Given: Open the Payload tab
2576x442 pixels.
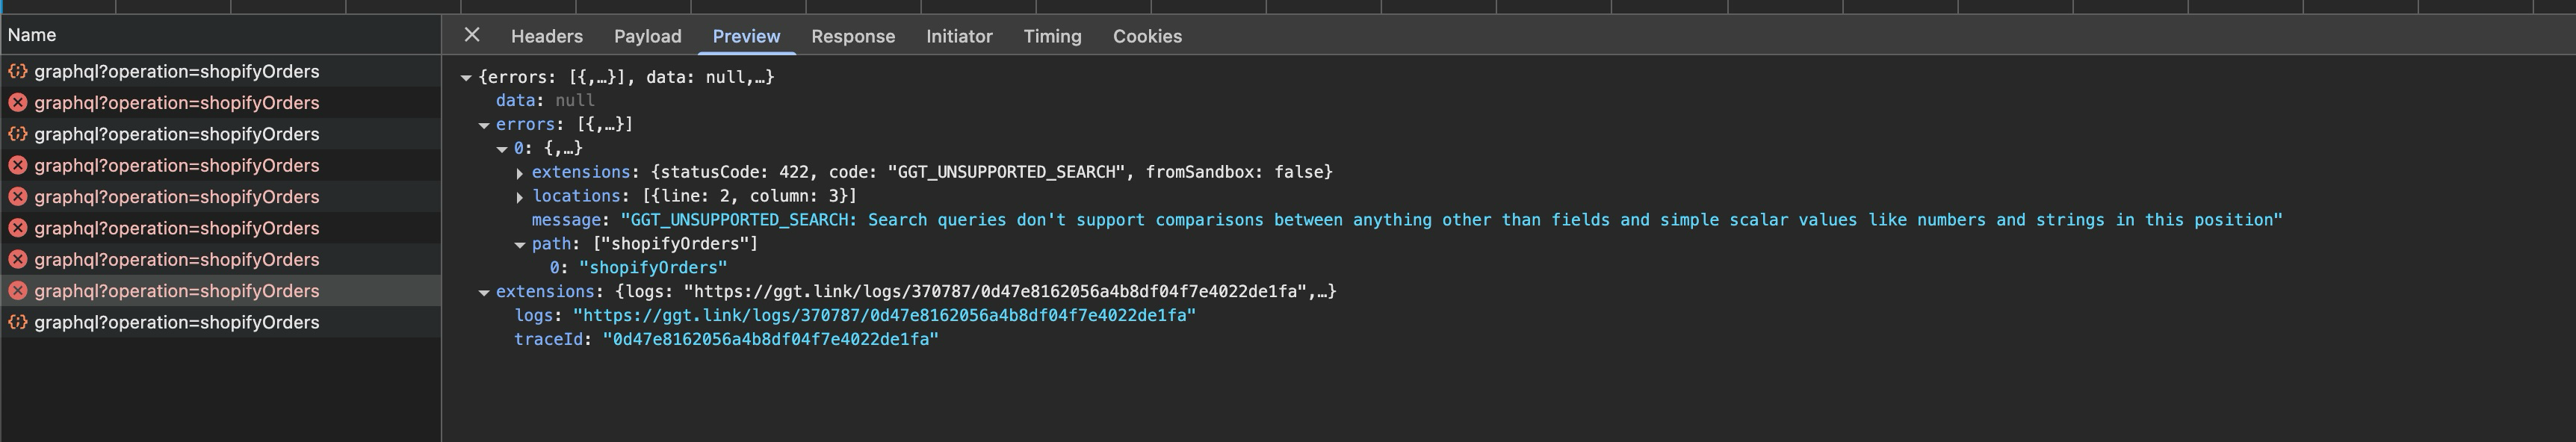Looking at the screenshot, I should [x=647, y=36].
